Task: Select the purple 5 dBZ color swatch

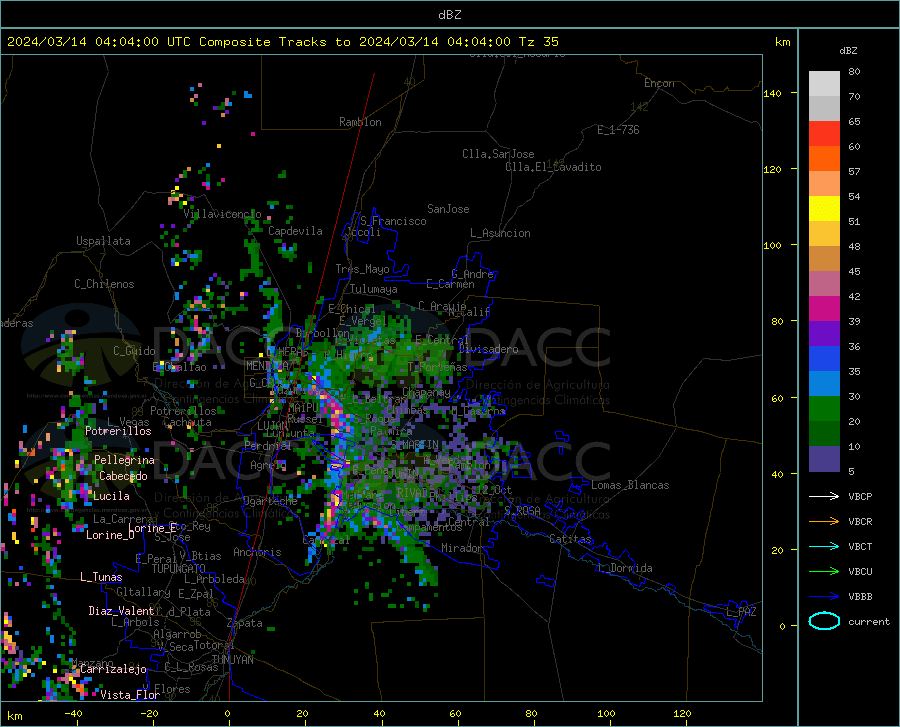Action: [x=824, y=458]
